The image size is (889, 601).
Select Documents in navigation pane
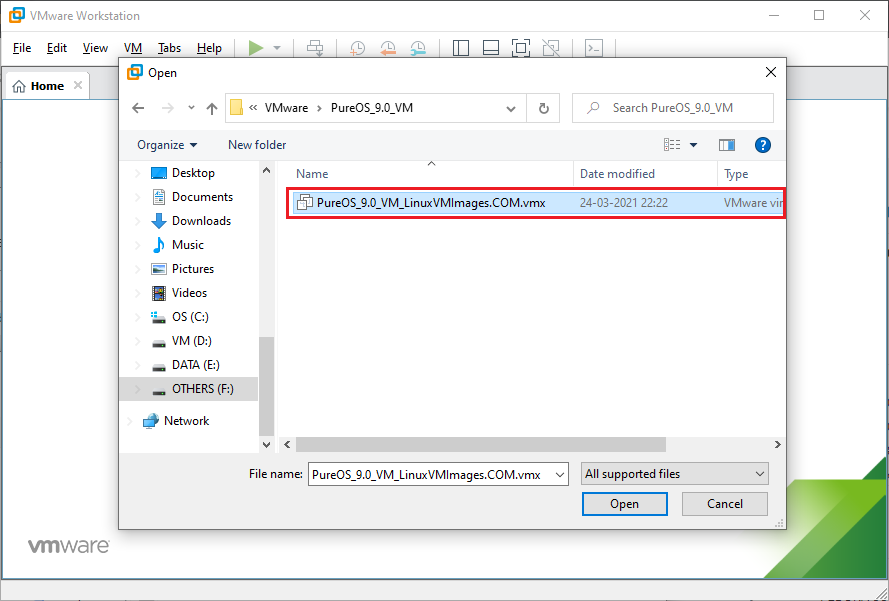tap(202, 197)
